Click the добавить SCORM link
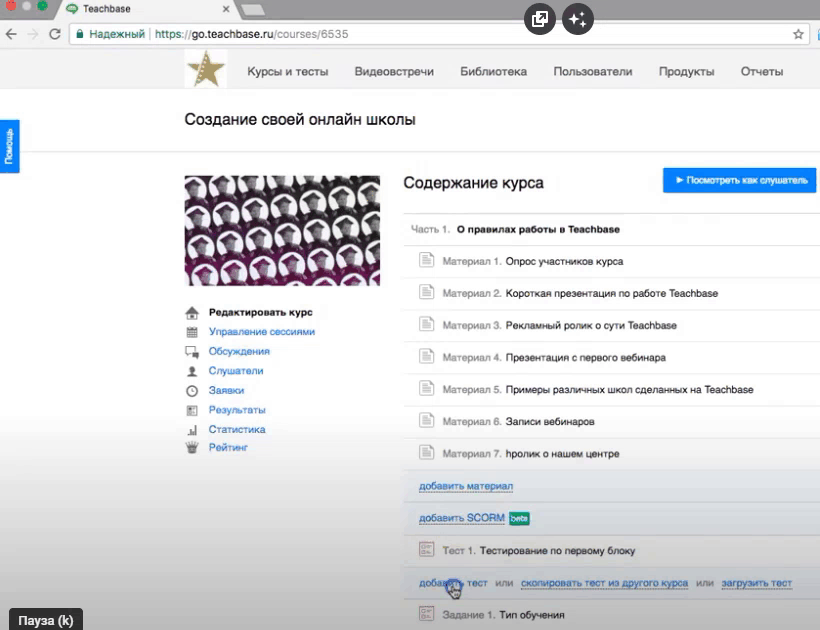 coord(462,518)
